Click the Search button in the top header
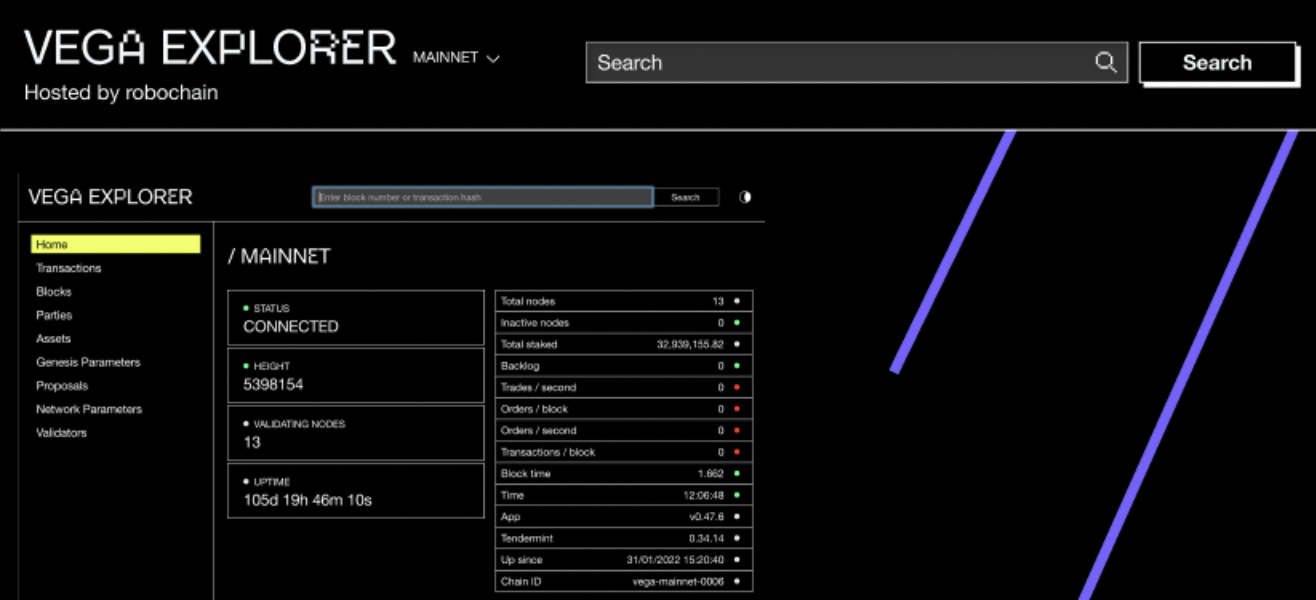The width and height of the screenshot is (1316, 600). [1218, 62]
